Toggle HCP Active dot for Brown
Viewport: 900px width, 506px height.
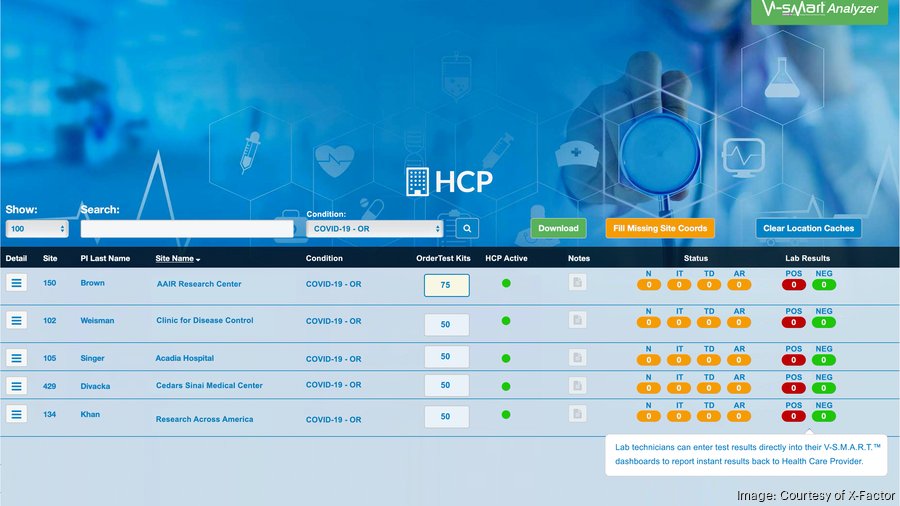(506, 283)
